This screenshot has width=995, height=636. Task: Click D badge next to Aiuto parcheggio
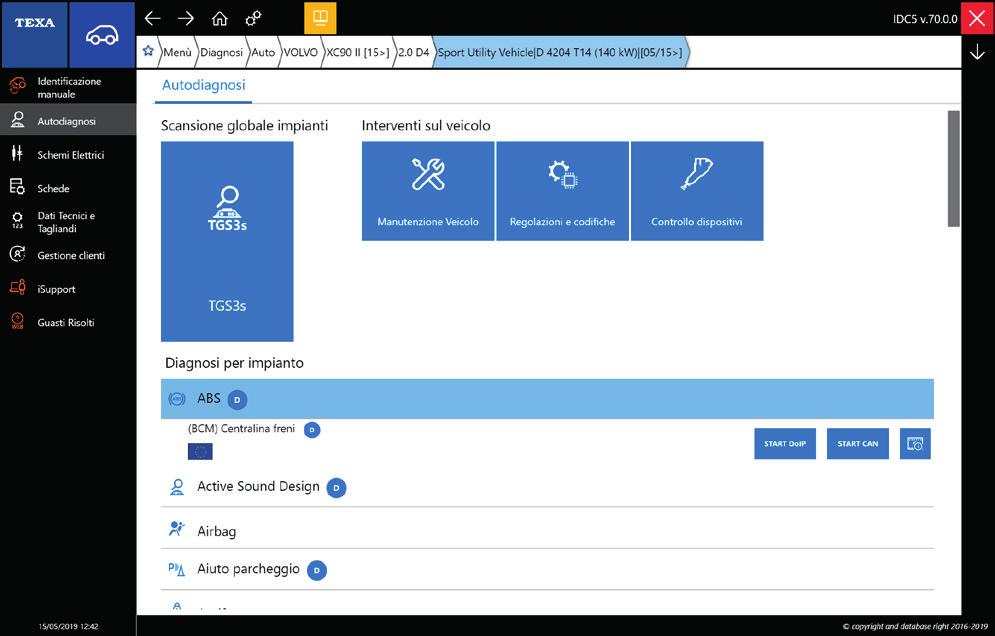[317, 571]
